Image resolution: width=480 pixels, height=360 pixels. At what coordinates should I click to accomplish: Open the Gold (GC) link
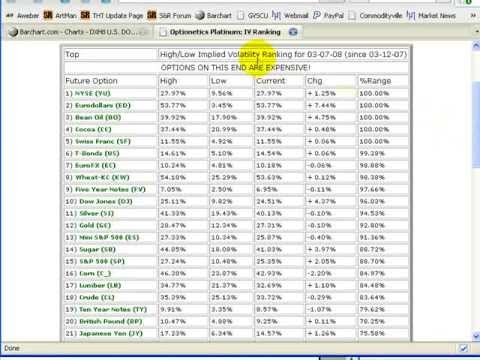click(95, 226)
